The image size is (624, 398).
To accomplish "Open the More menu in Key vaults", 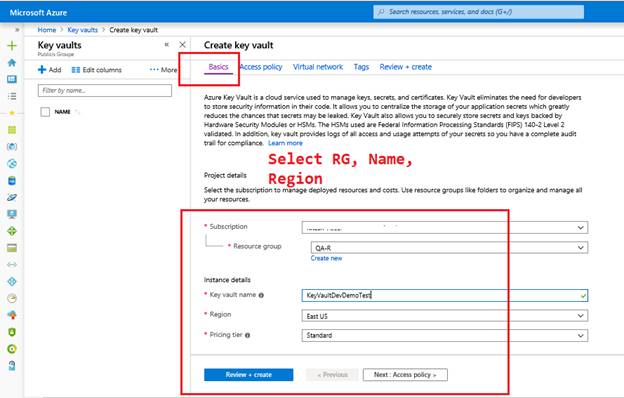I will tap(164, 70).
